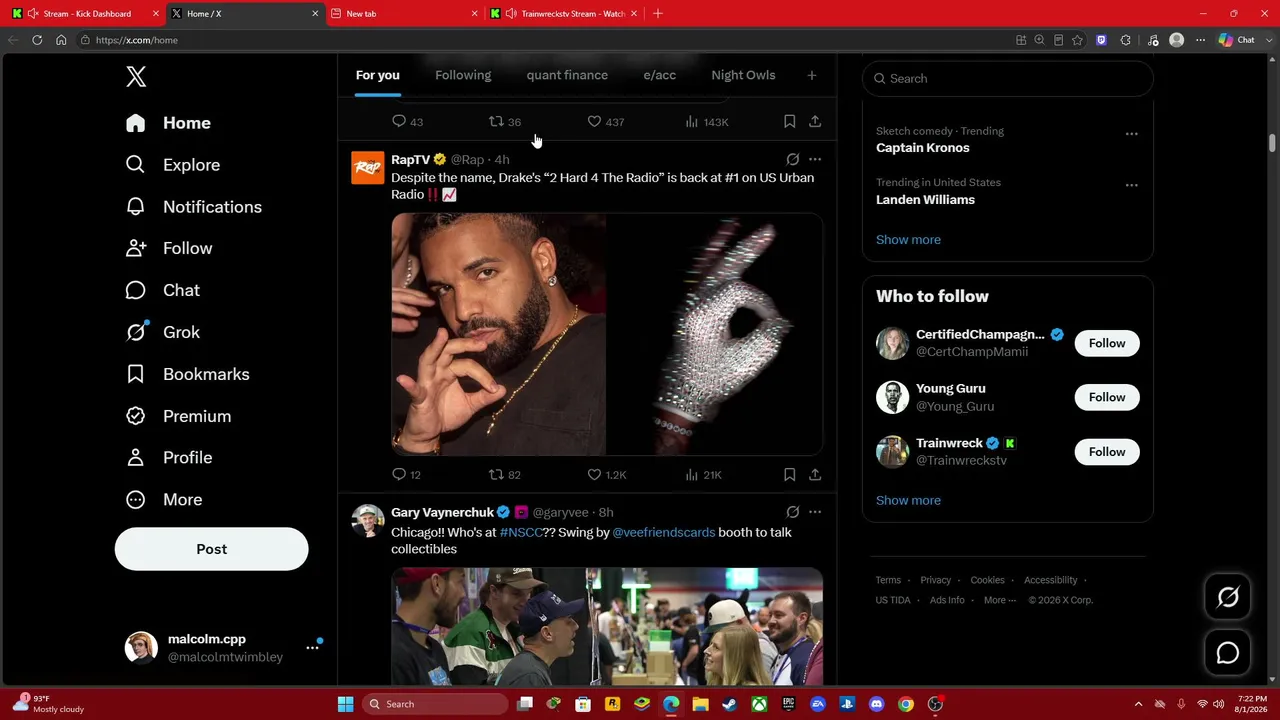The width and height of the screenshot is (1280, 720).
Task: Switch to the Night Owls tab
Action: pos(743,75)
